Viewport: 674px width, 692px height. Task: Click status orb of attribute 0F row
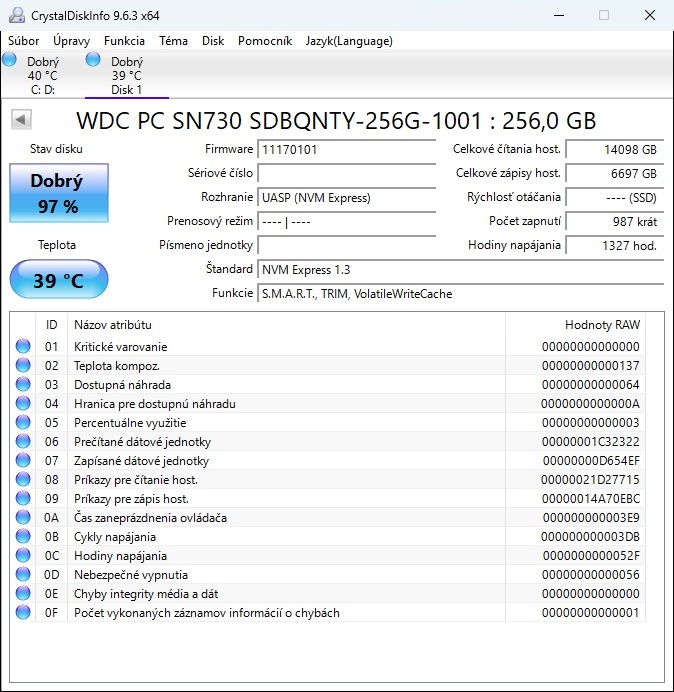pos(23,612)
